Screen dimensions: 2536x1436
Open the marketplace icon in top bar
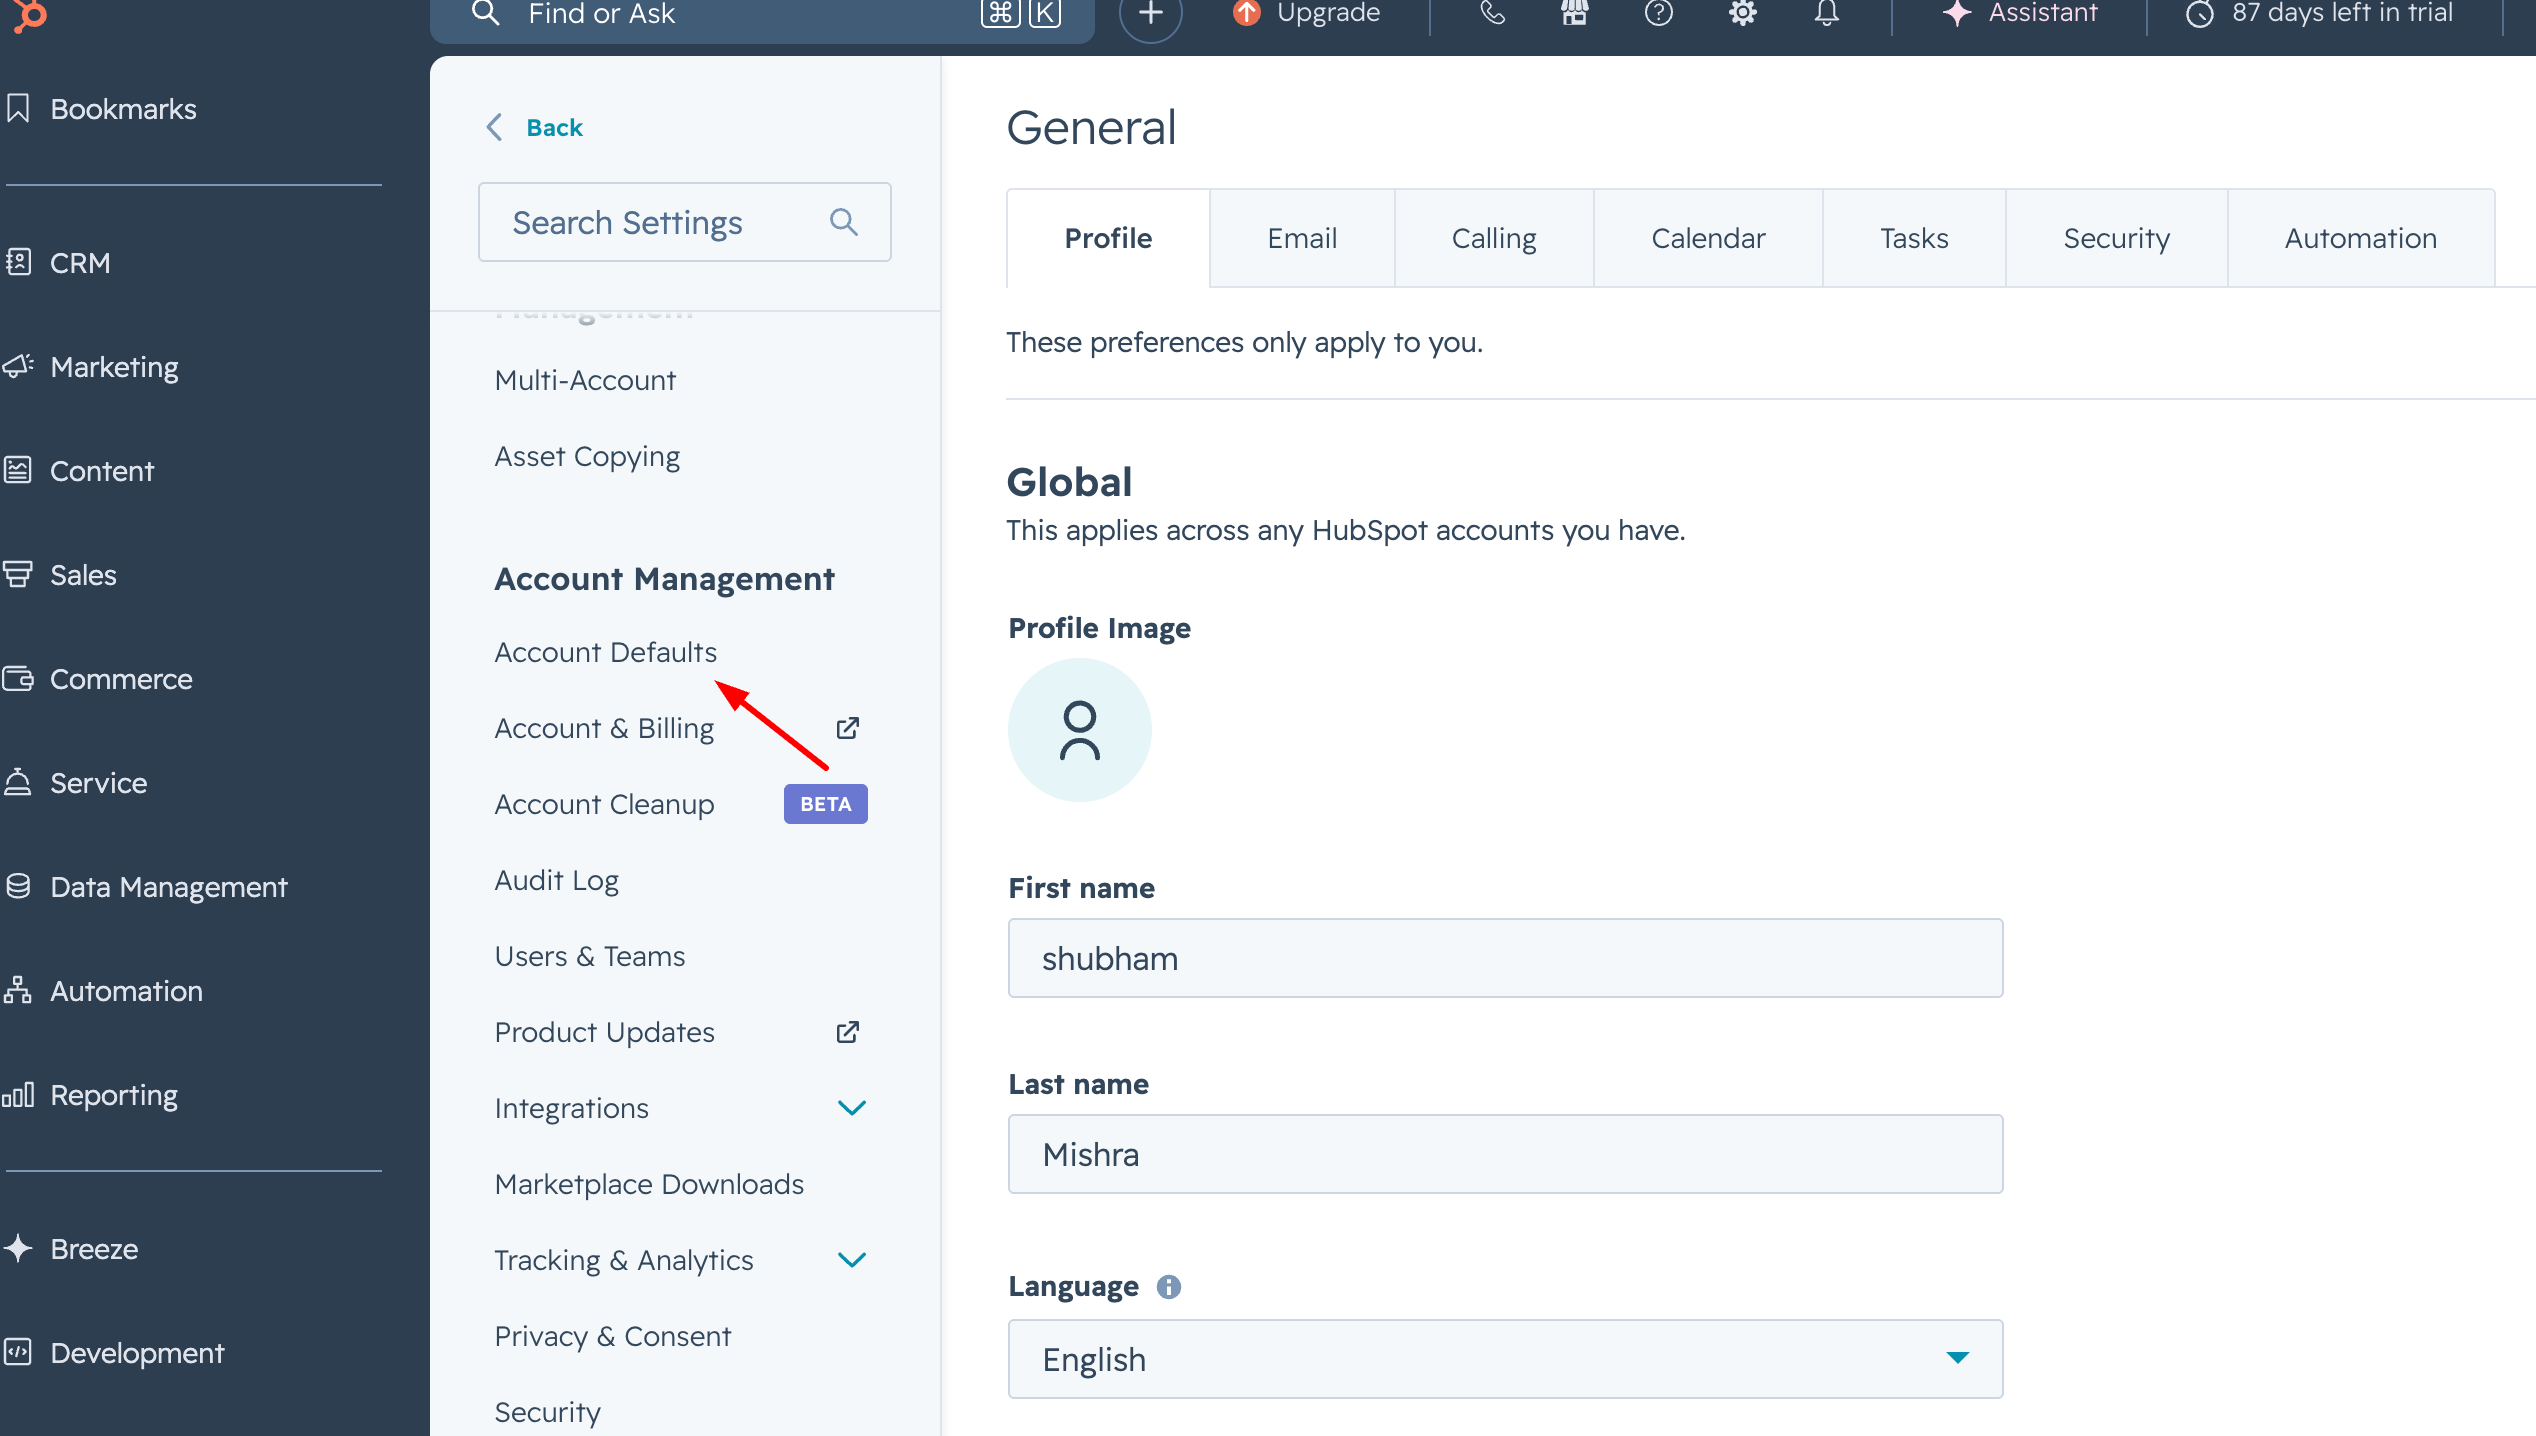(1575, 13)
